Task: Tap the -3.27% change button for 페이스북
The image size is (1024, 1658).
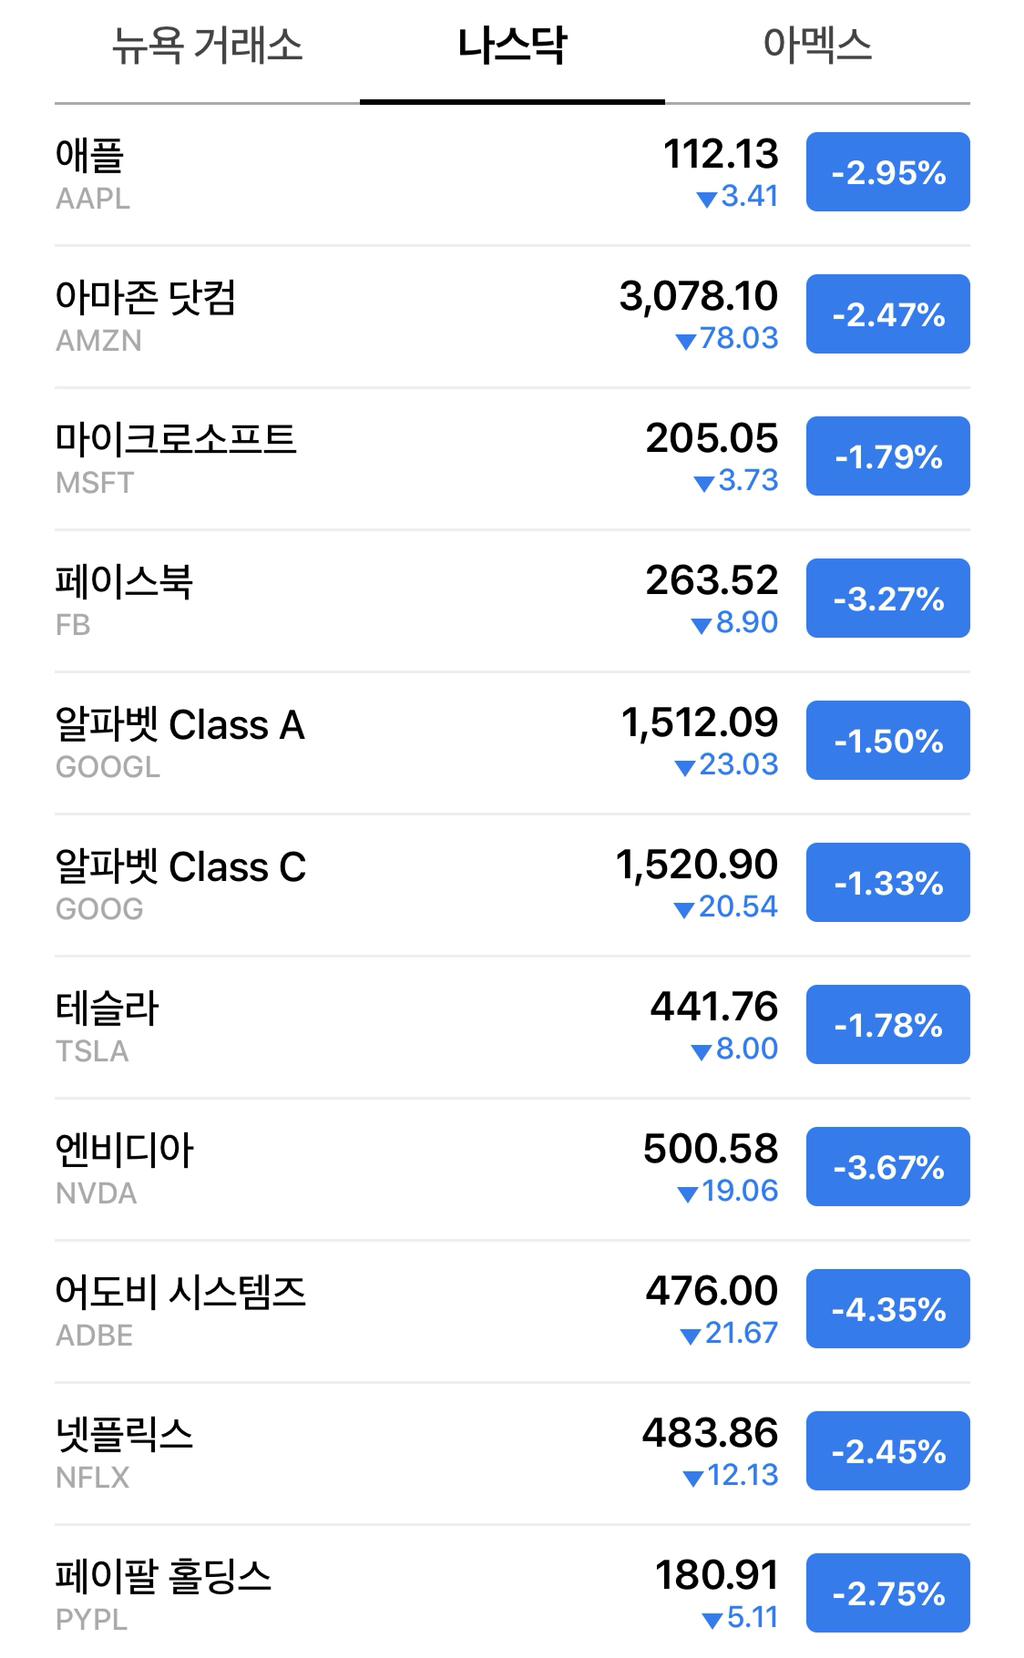Action: point(888,598)
